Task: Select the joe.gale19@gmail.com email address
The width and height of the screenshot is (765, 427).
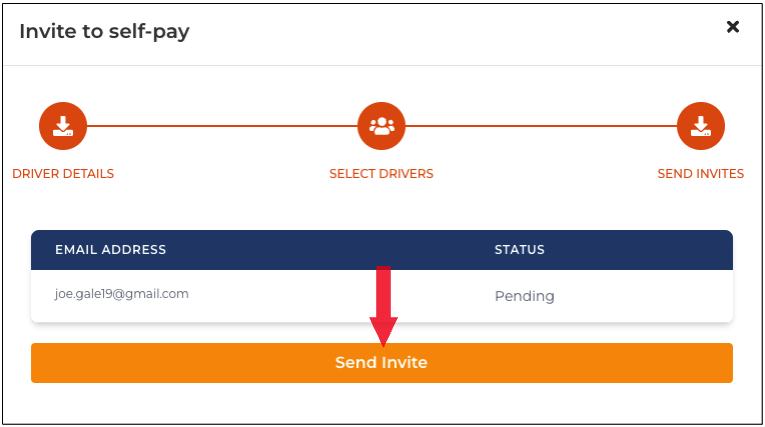Action: coord(121,294)
